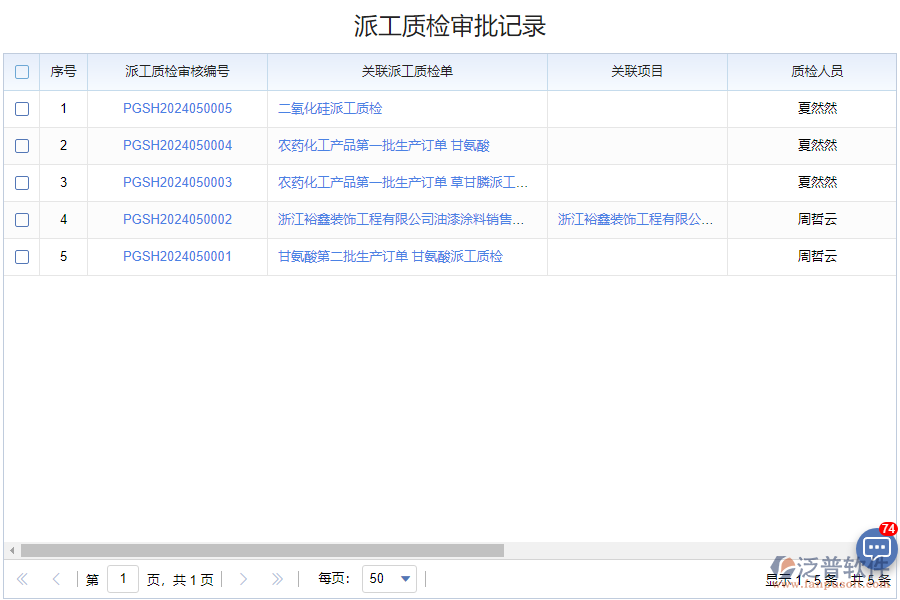Image resolution: width=900 pixels, height=600 pixels.
Task: Click the horizontal scrollbar thumb
Action: tap(260, 548)
